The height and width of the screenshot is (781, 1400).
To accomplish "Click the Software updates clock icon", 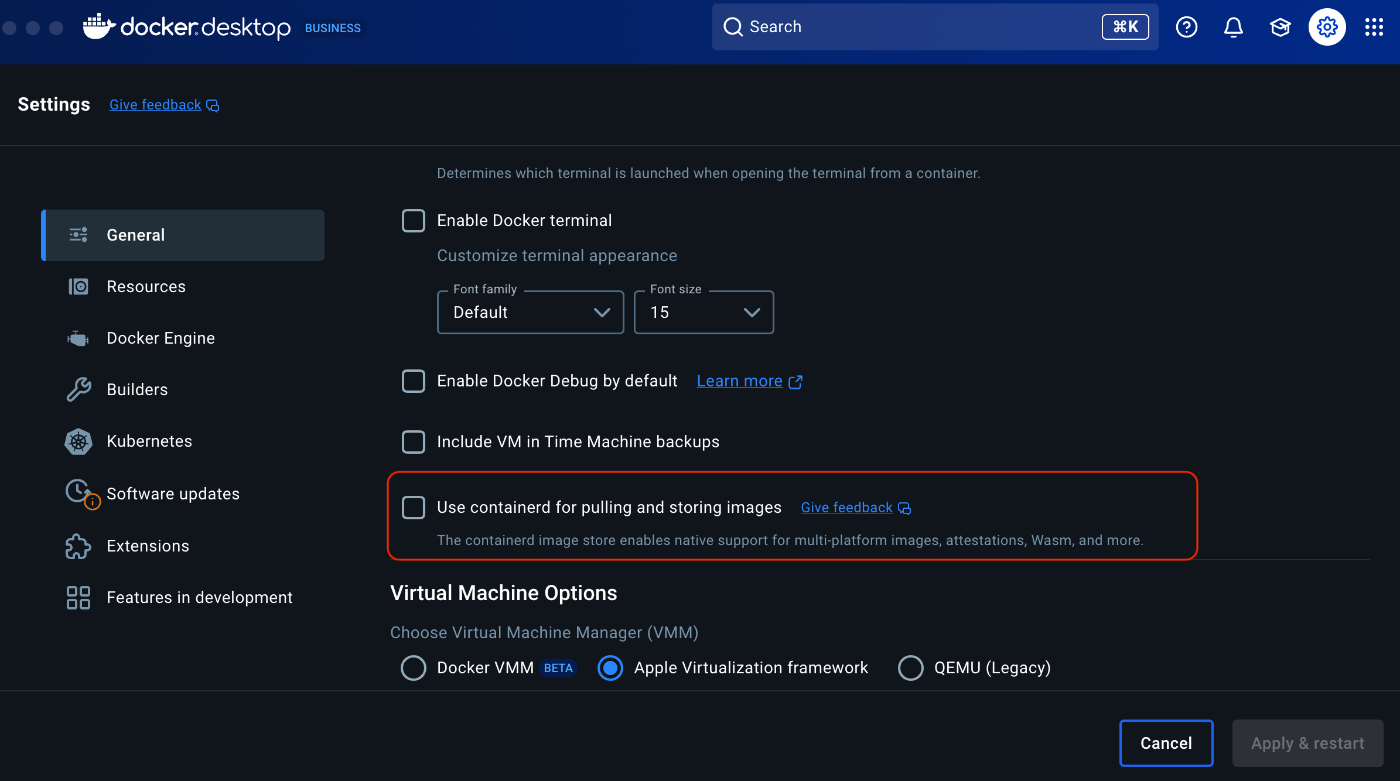I will (80, 493).
